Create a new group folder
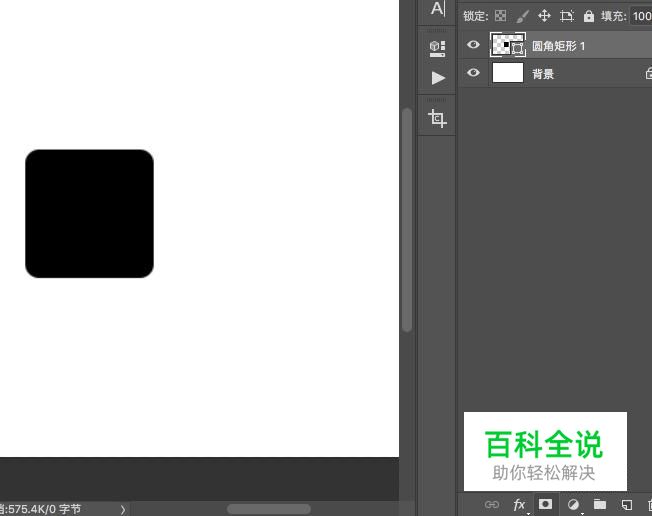Viewport: 652px width, 516px height. 600,505
